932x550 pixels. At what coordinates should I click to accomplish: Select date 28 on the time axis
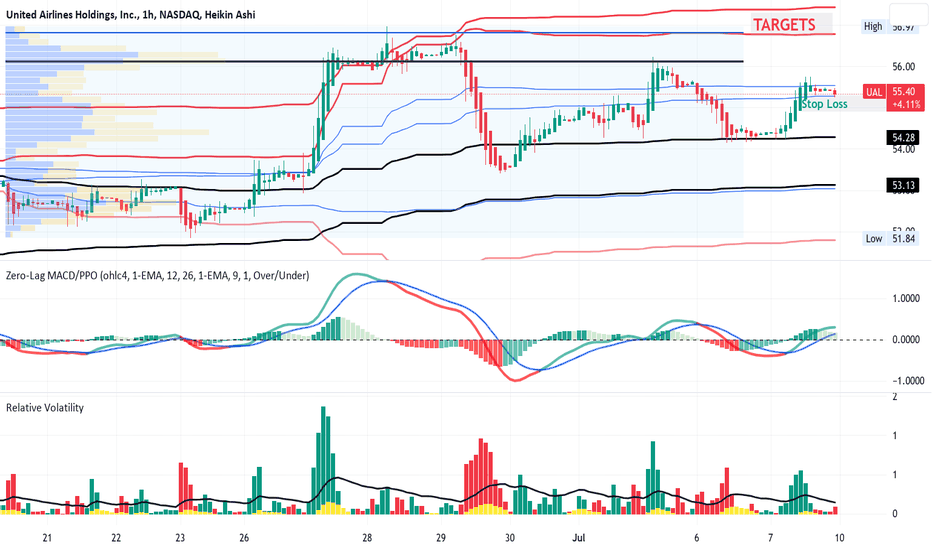click(367, 538)
